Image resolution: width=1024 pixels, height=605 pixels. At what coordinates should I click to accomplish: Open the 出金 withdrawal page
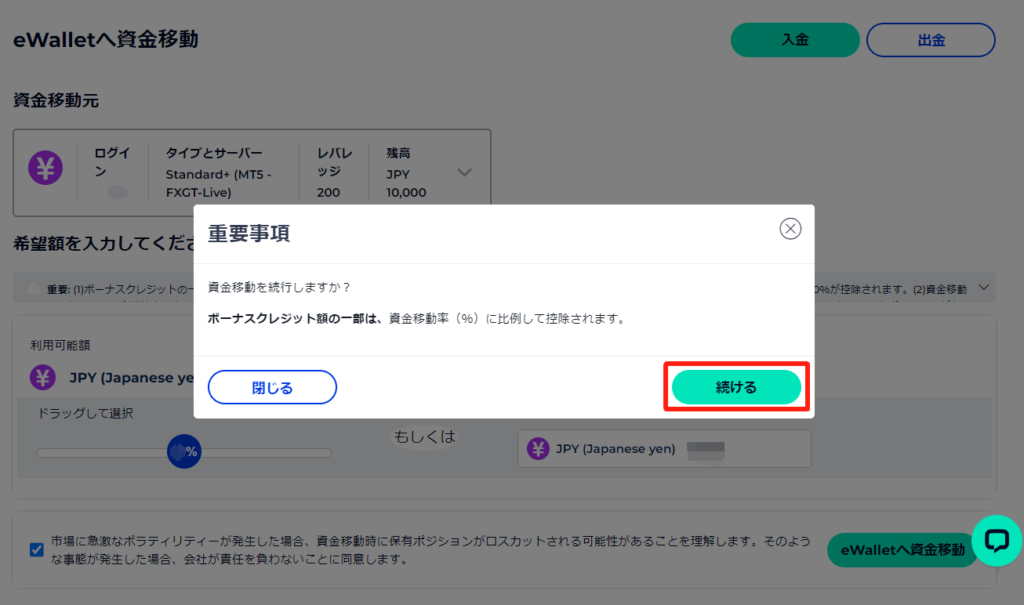tap(930, 40)
